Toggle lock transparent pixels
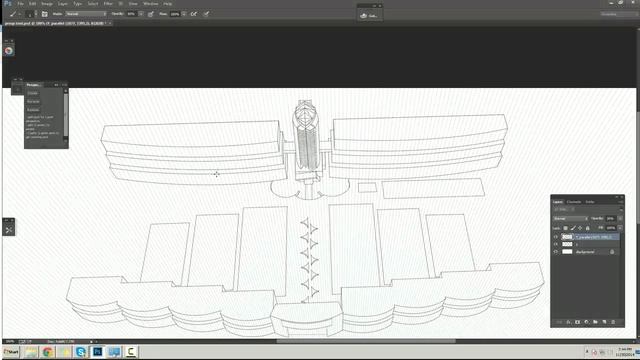The width and height of the screenshot is (640, 360). [565, 228]
